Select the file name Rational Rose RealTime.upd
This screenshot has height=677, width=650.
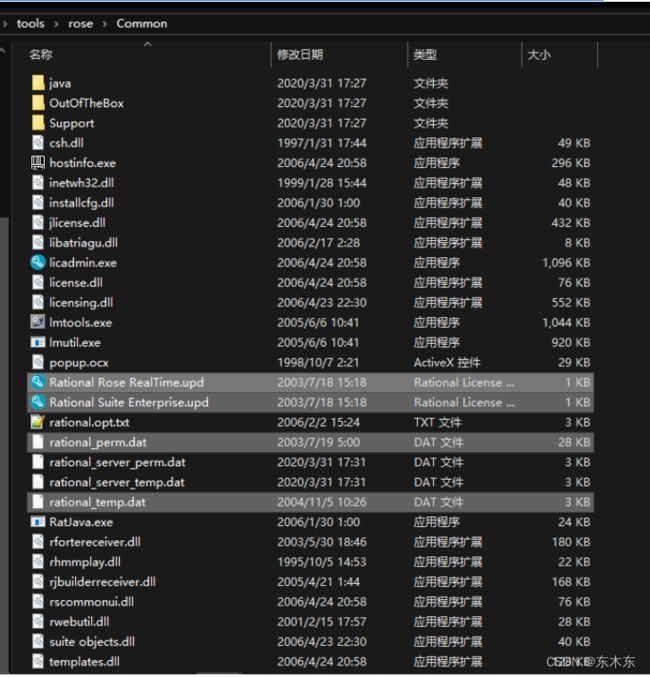[127, 382]
